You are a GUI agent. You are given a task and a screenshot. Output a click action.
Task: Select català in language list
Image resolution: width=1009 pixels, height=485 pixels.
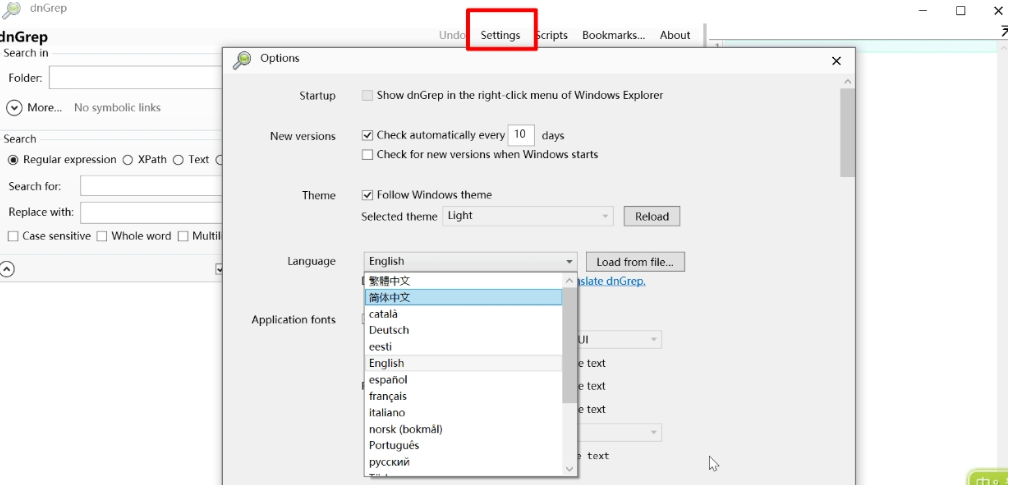click(x=463, y=314)
